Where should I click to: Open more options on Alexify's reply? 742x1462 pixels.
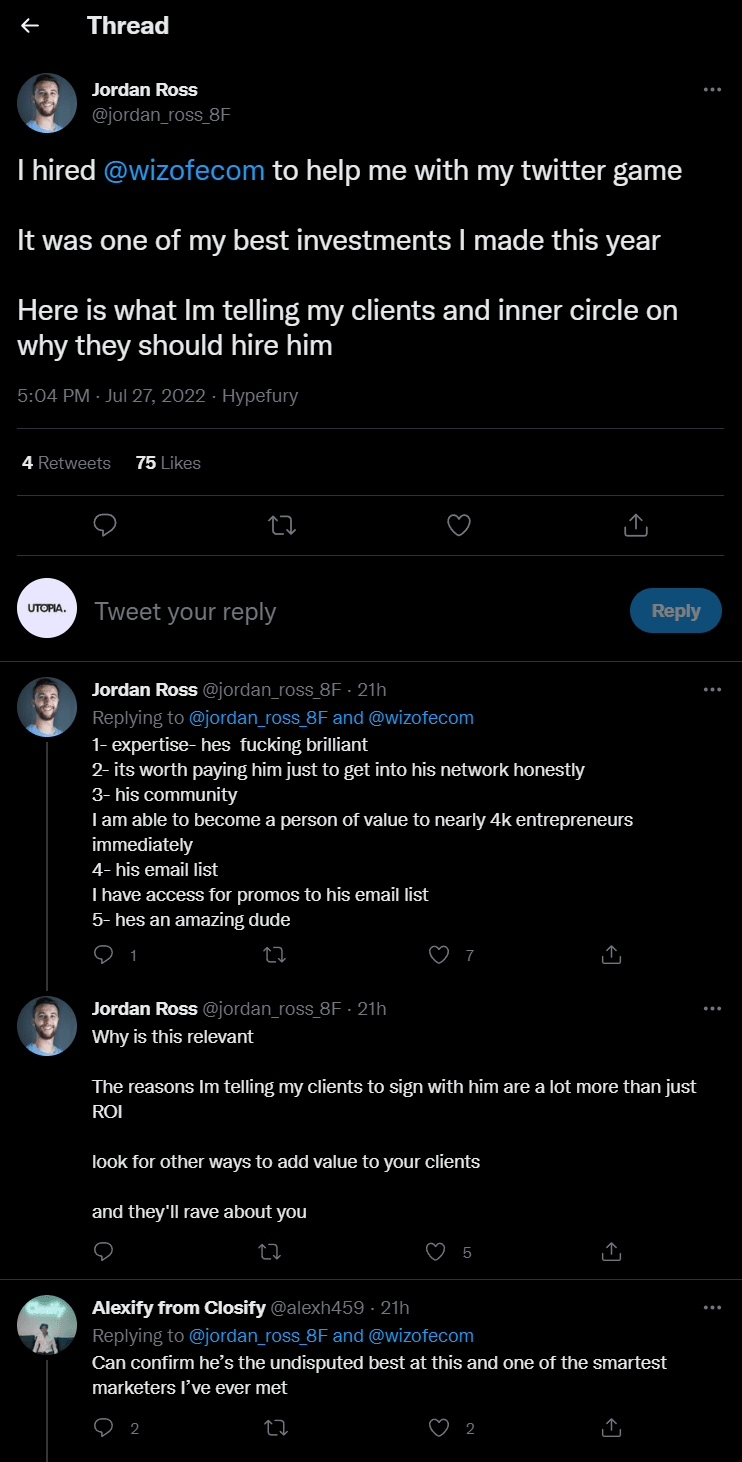pos(712,1307)
